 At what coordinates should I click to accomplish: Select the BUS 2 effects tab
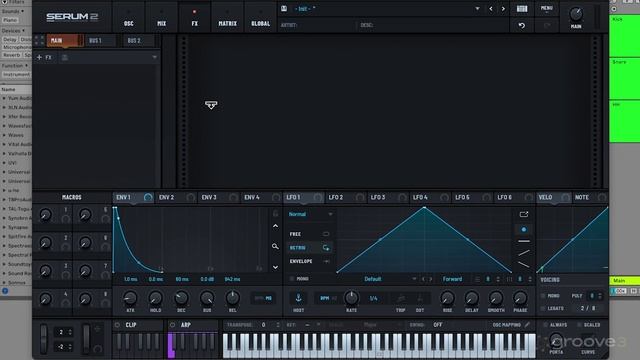coord(139,40)
